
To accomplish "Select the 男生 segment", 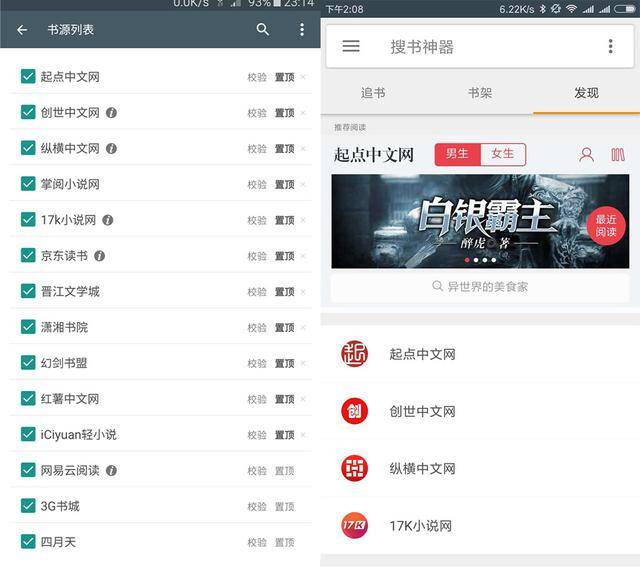I will [458, 154].
